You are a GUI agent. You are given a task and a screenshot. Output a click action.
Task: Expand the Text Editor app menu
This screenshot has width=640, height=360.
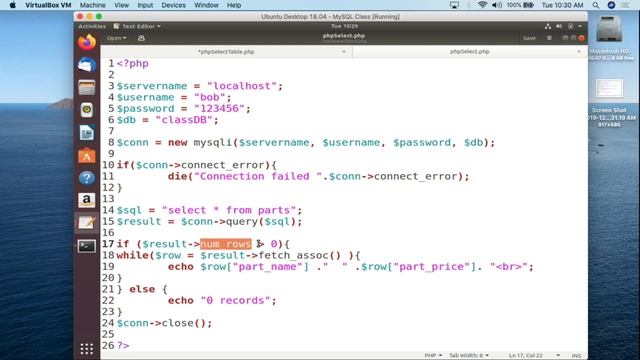[x=137, y=26]
